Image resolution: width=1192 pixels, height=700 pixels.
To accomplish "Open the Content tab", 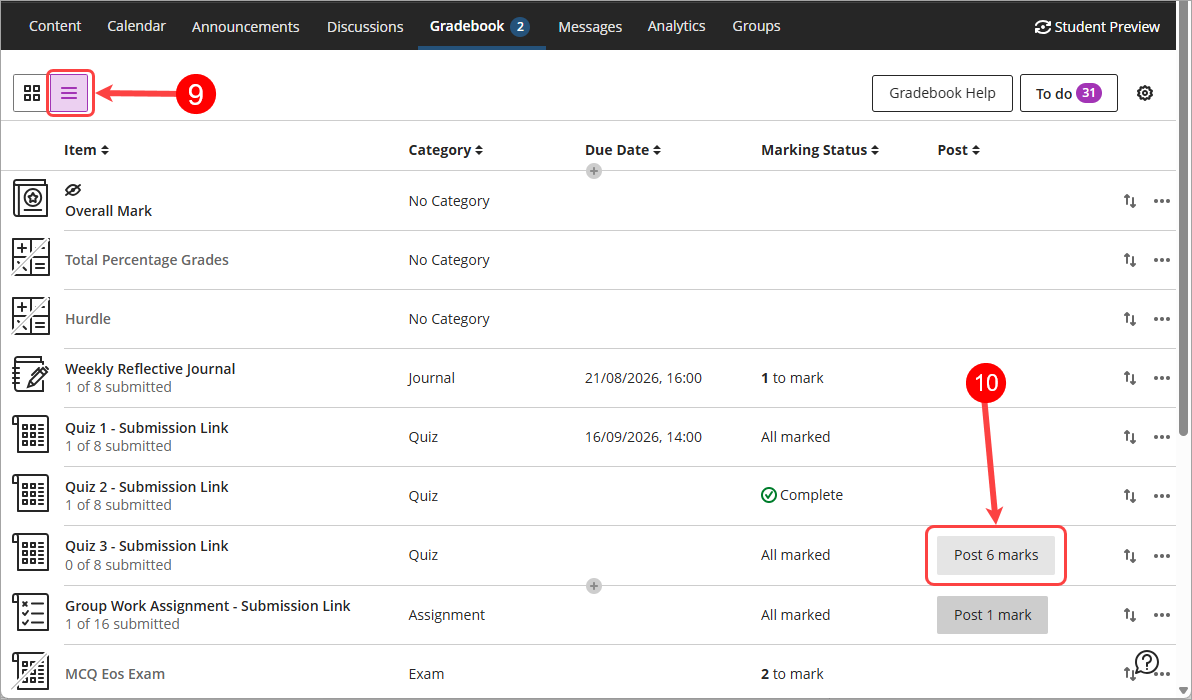I will click(x=55, y=26).
